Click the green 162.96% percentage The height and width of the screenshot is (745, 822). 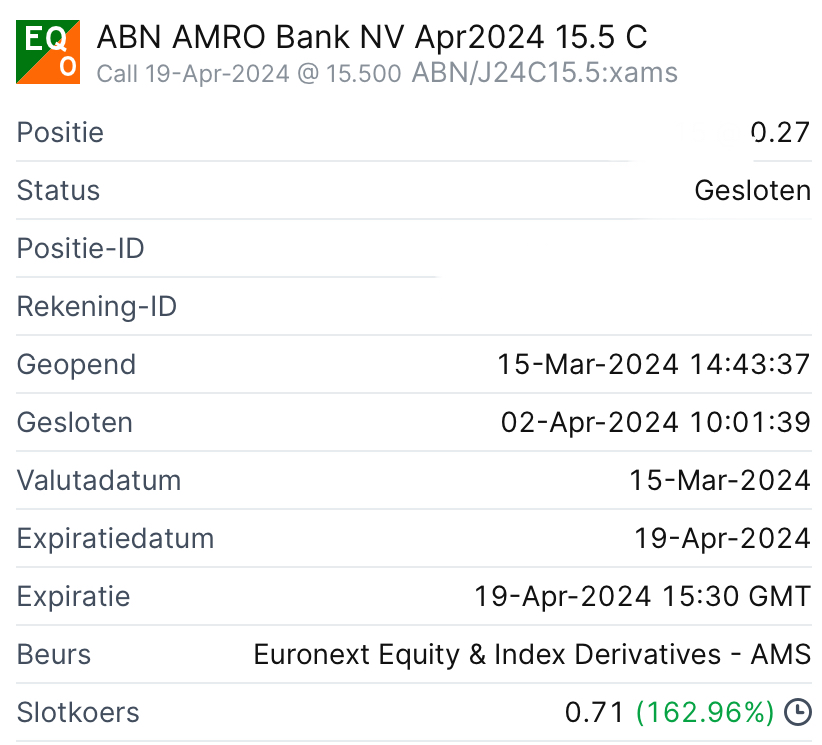(705, 713)
